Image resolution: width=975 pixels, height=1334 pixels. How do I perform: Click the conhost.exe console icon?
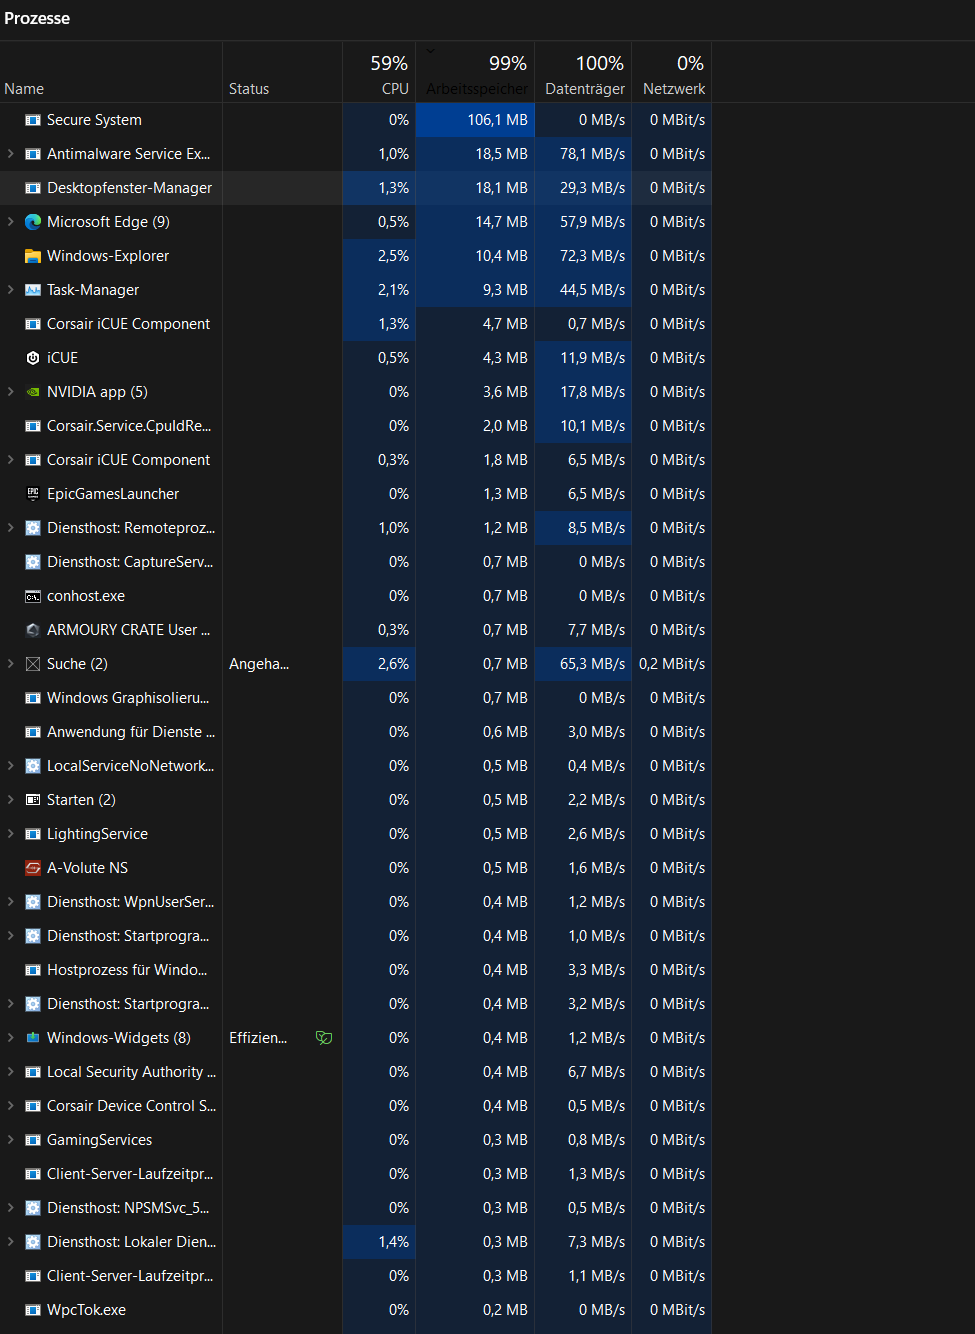point(33,596)
